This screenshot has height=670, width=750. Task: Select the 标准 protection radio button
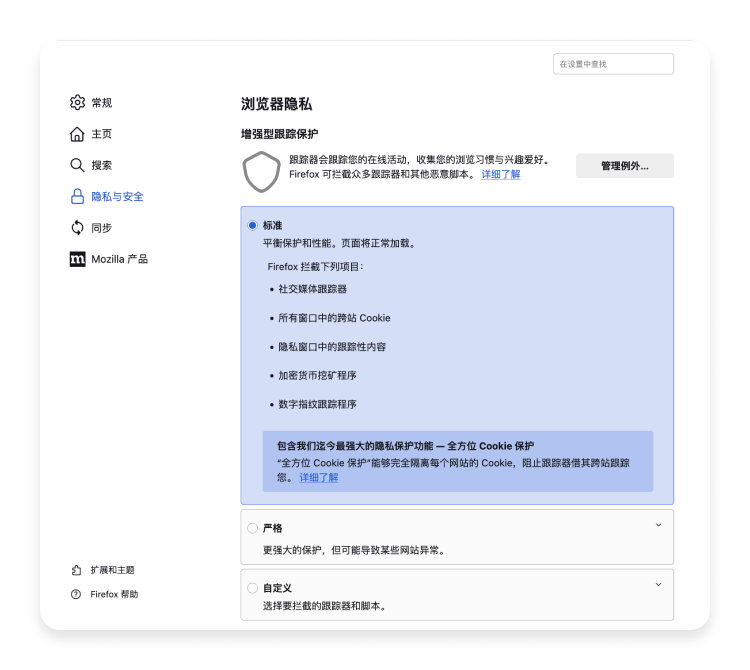point(252,225)
